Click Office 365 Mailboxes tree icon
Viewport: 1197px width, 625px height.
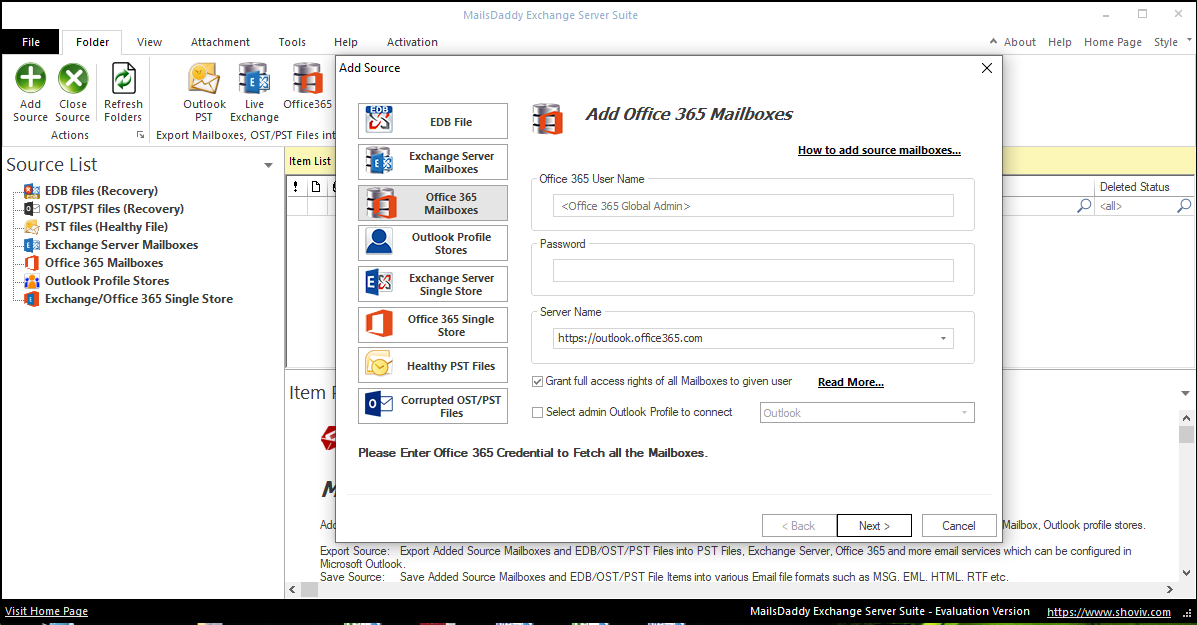point(31,263)
